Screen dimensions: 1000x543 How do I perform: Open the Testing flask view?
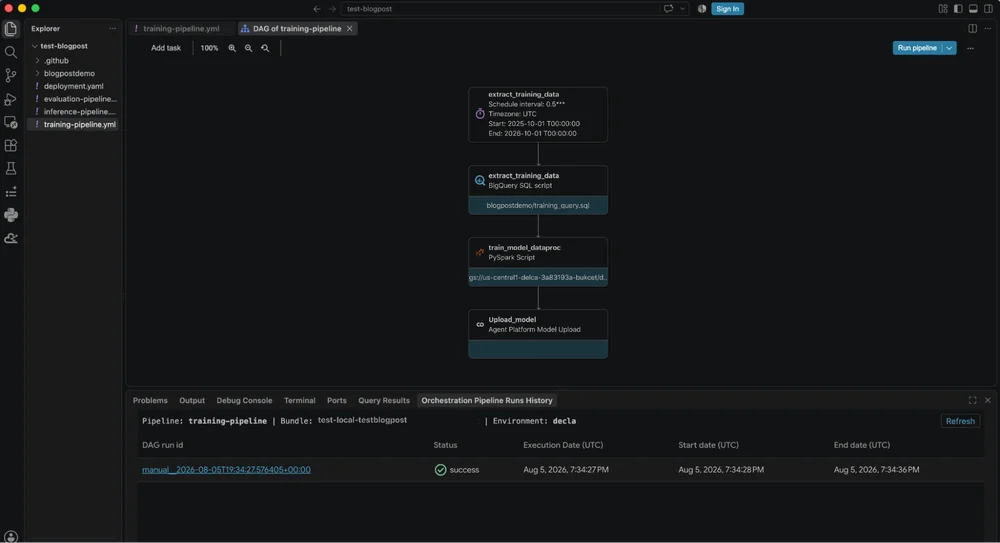pyautogui.click(x=11, y=168)
